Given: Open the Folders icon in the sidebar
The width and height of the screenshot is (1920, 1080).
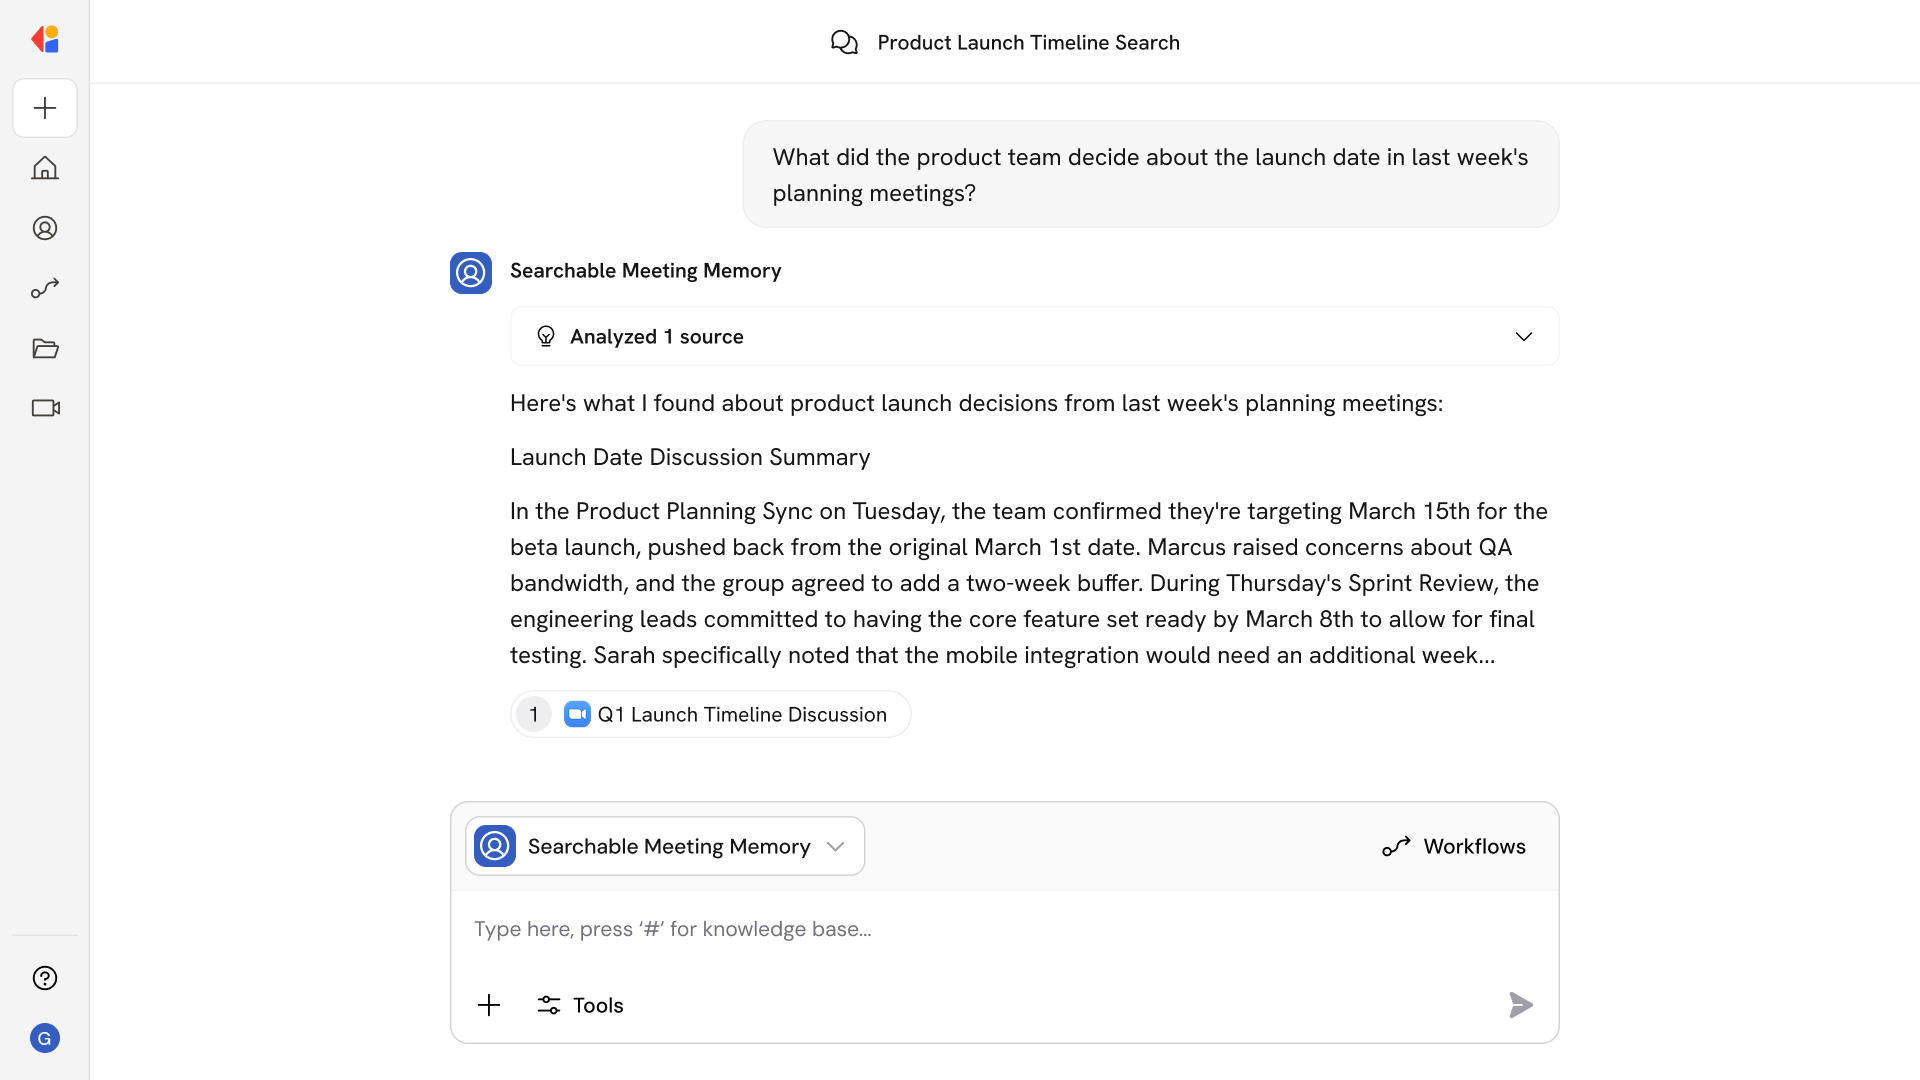Looking at the screenshot, I should [44, 348].
